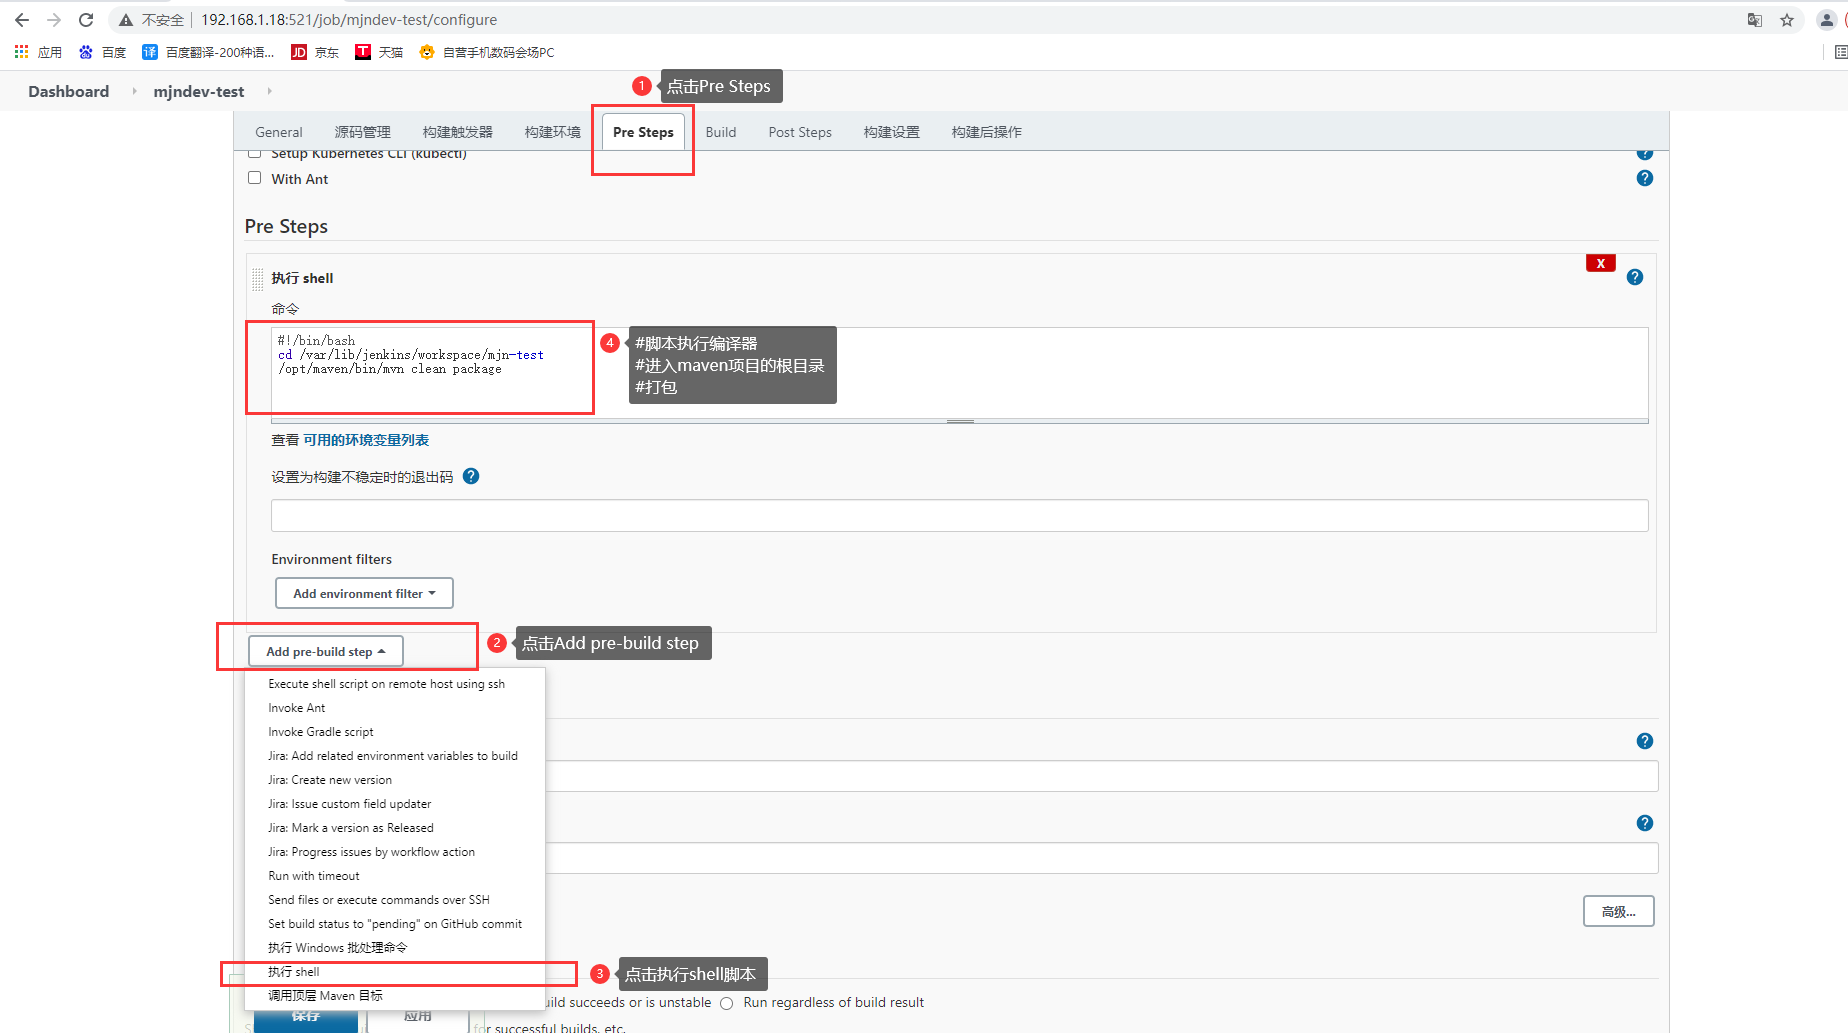The height and width of the screenshot is (1033, 1848).
Task: Open help for 执行 shell step
Action: pos(1635,277)
